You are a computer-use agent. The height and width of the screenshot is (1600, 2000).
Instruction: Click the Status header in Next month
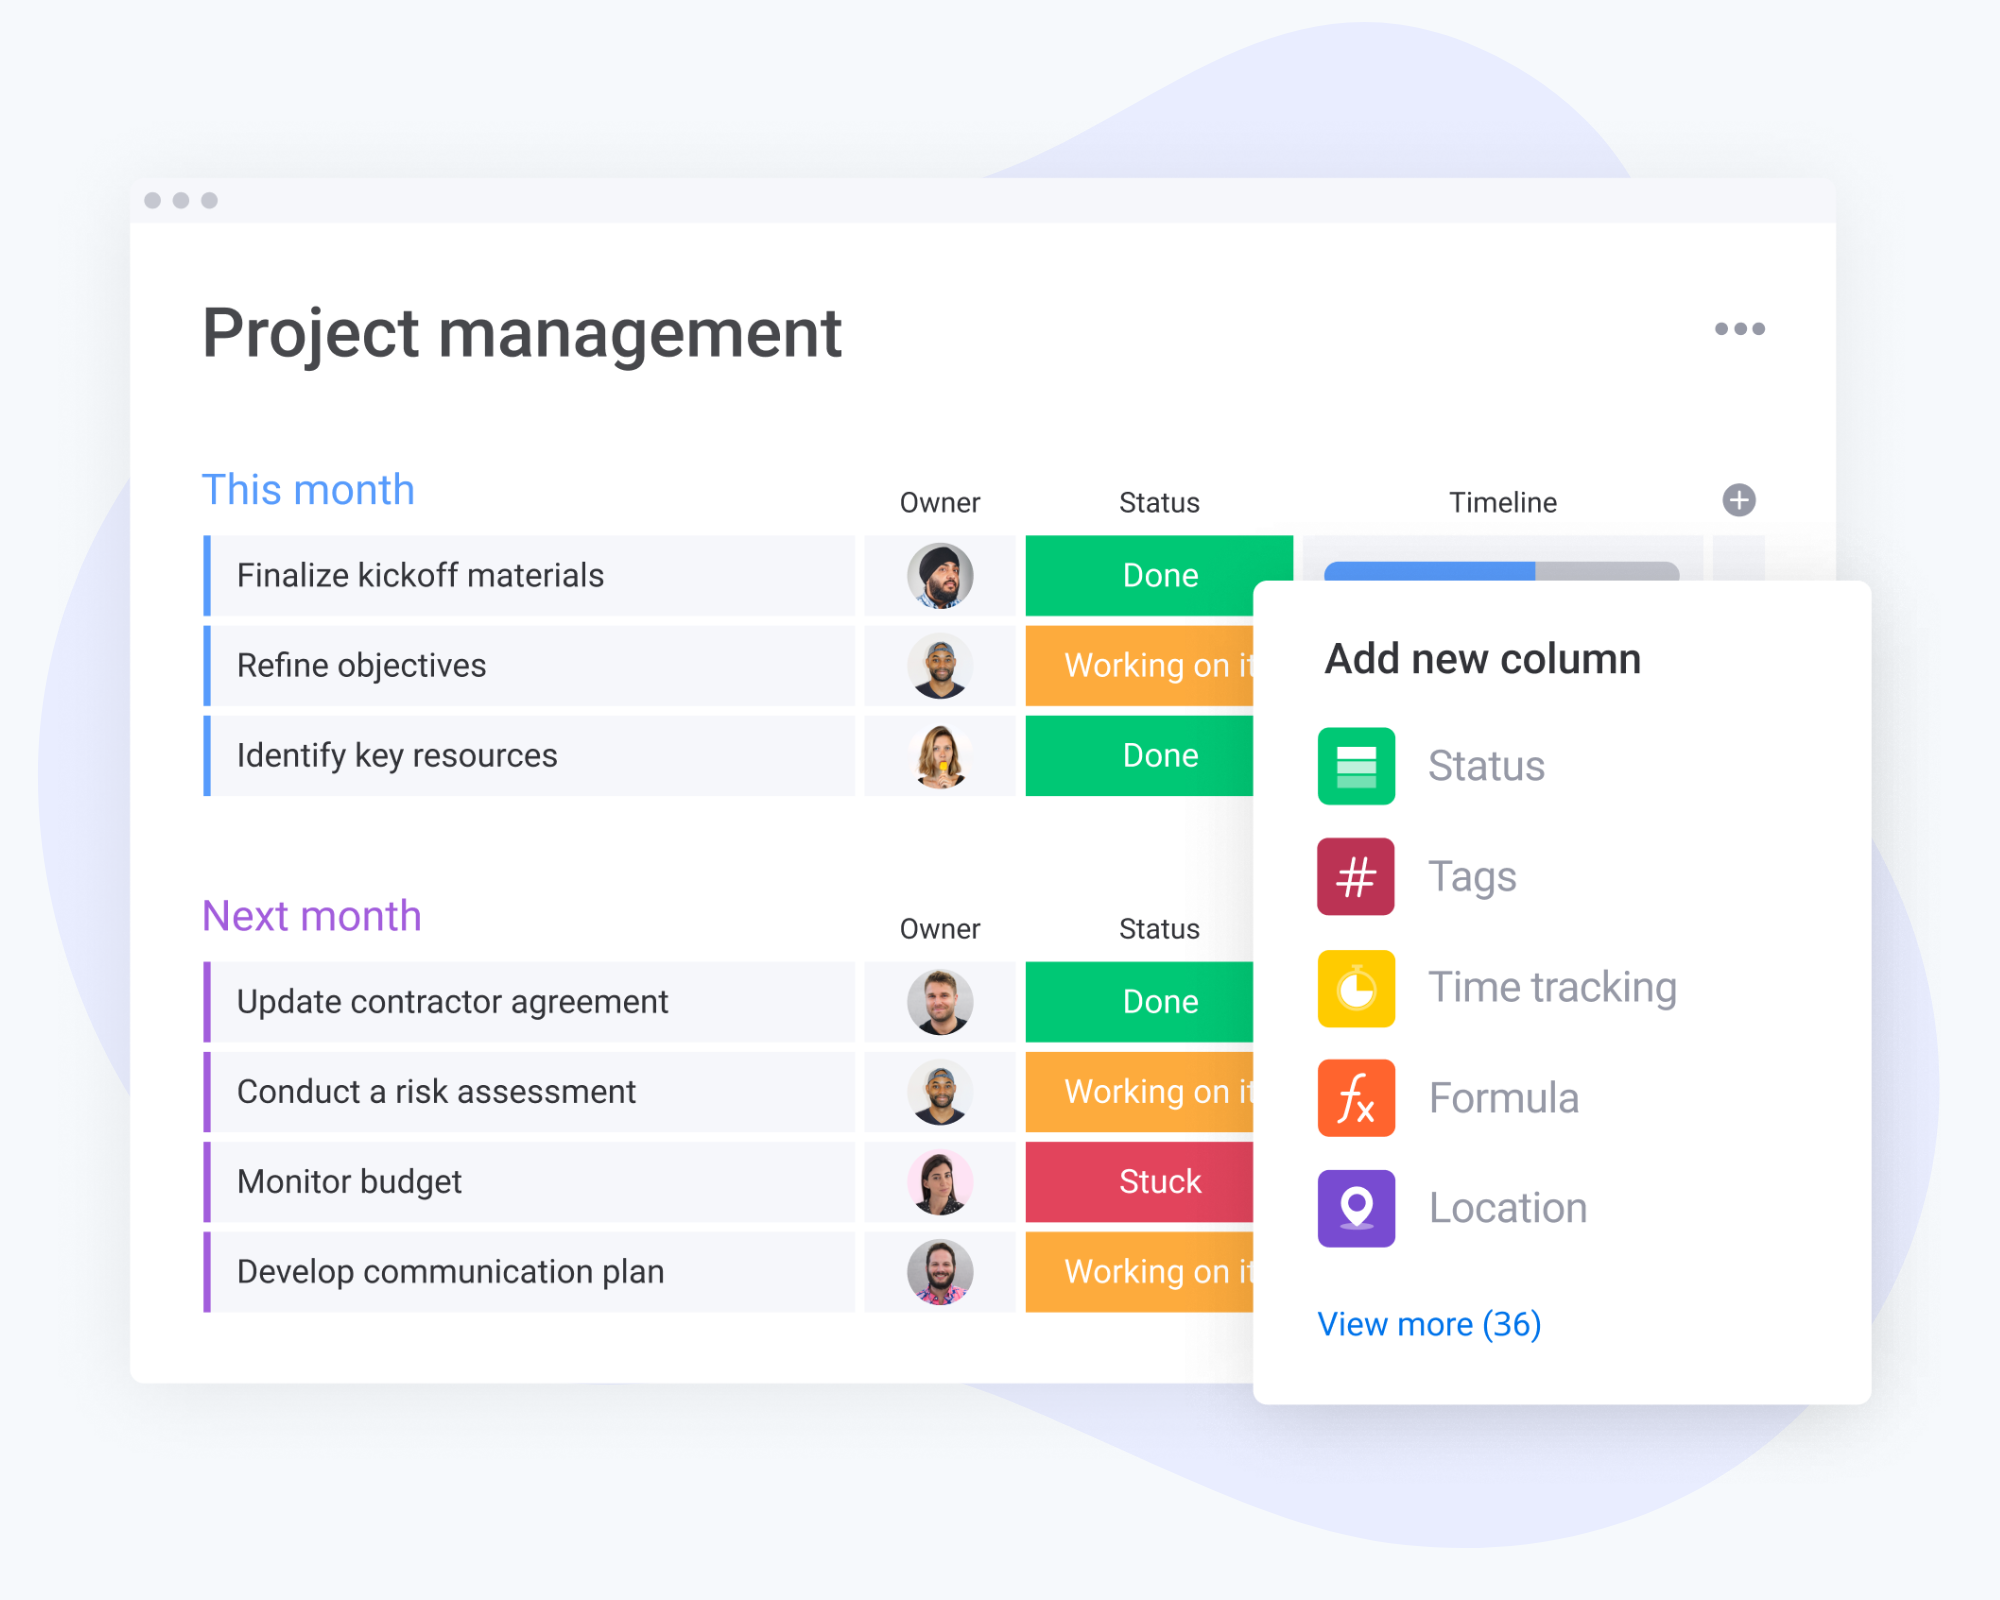1159,929
